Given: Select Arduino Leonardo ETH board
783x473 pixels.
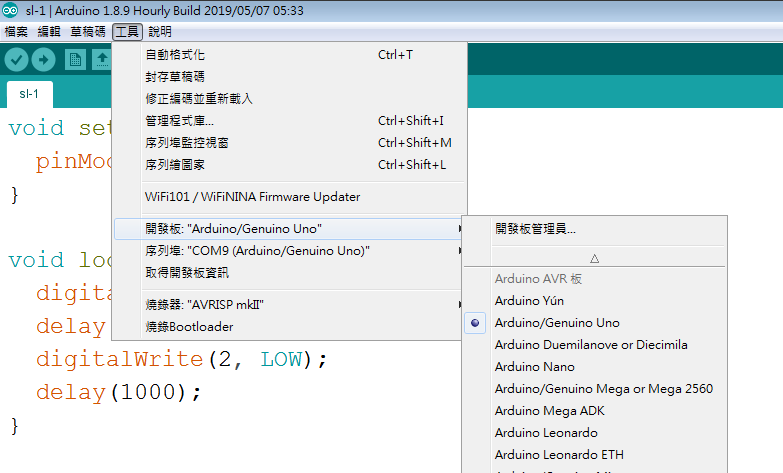Looking at the screenshot, I should 559,455.
